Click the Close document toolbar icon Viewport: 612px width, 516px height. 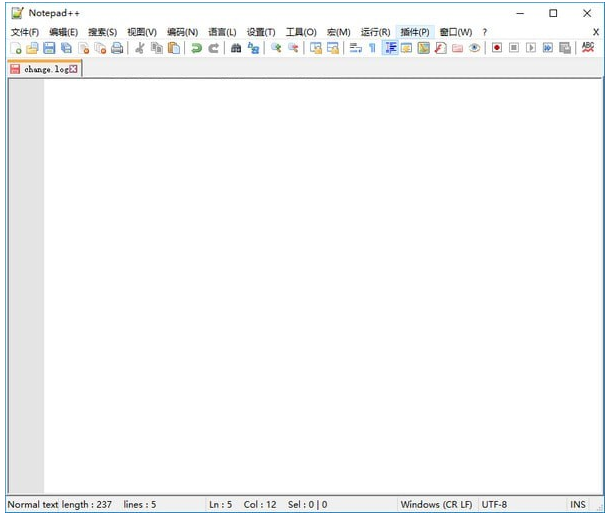coord(84,48)
